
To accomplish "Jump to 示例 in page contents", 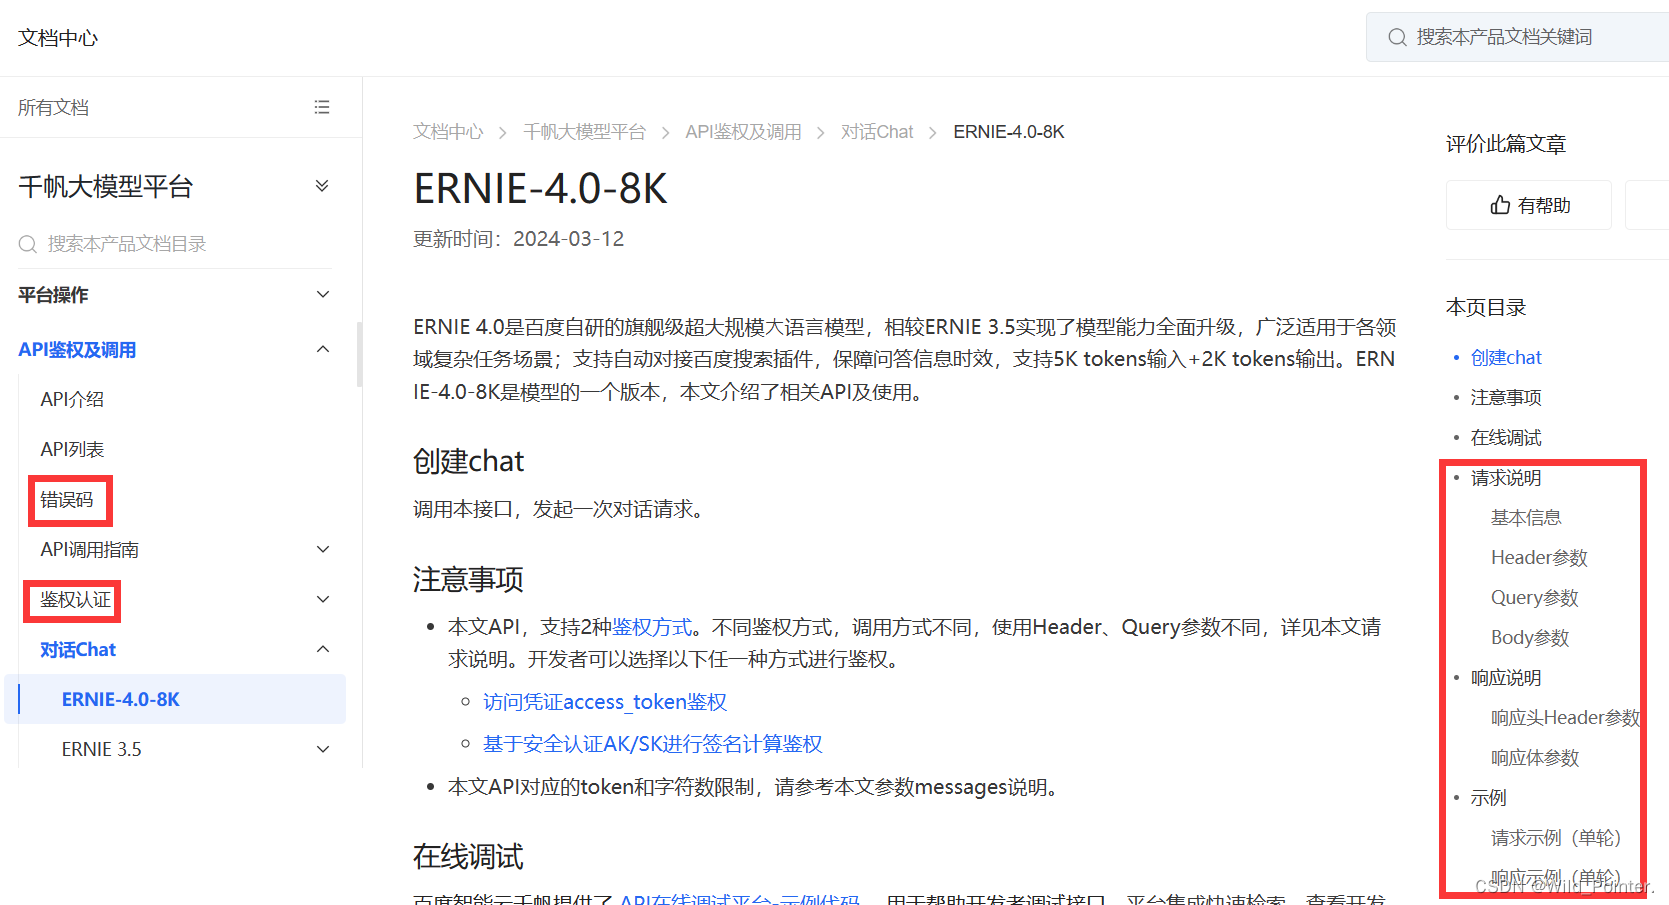I will [x=1488, y=797].
